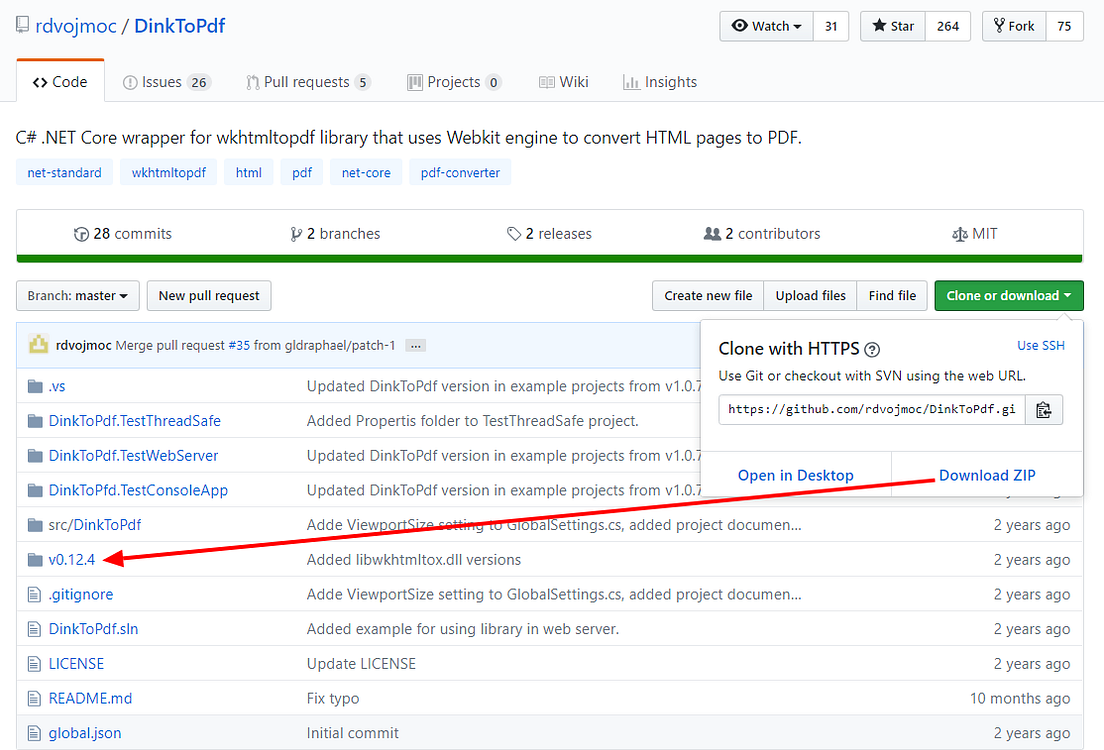Click the tag icon beside 2 releases
This screenshot has height=750, width=1104.
[513, 233]
